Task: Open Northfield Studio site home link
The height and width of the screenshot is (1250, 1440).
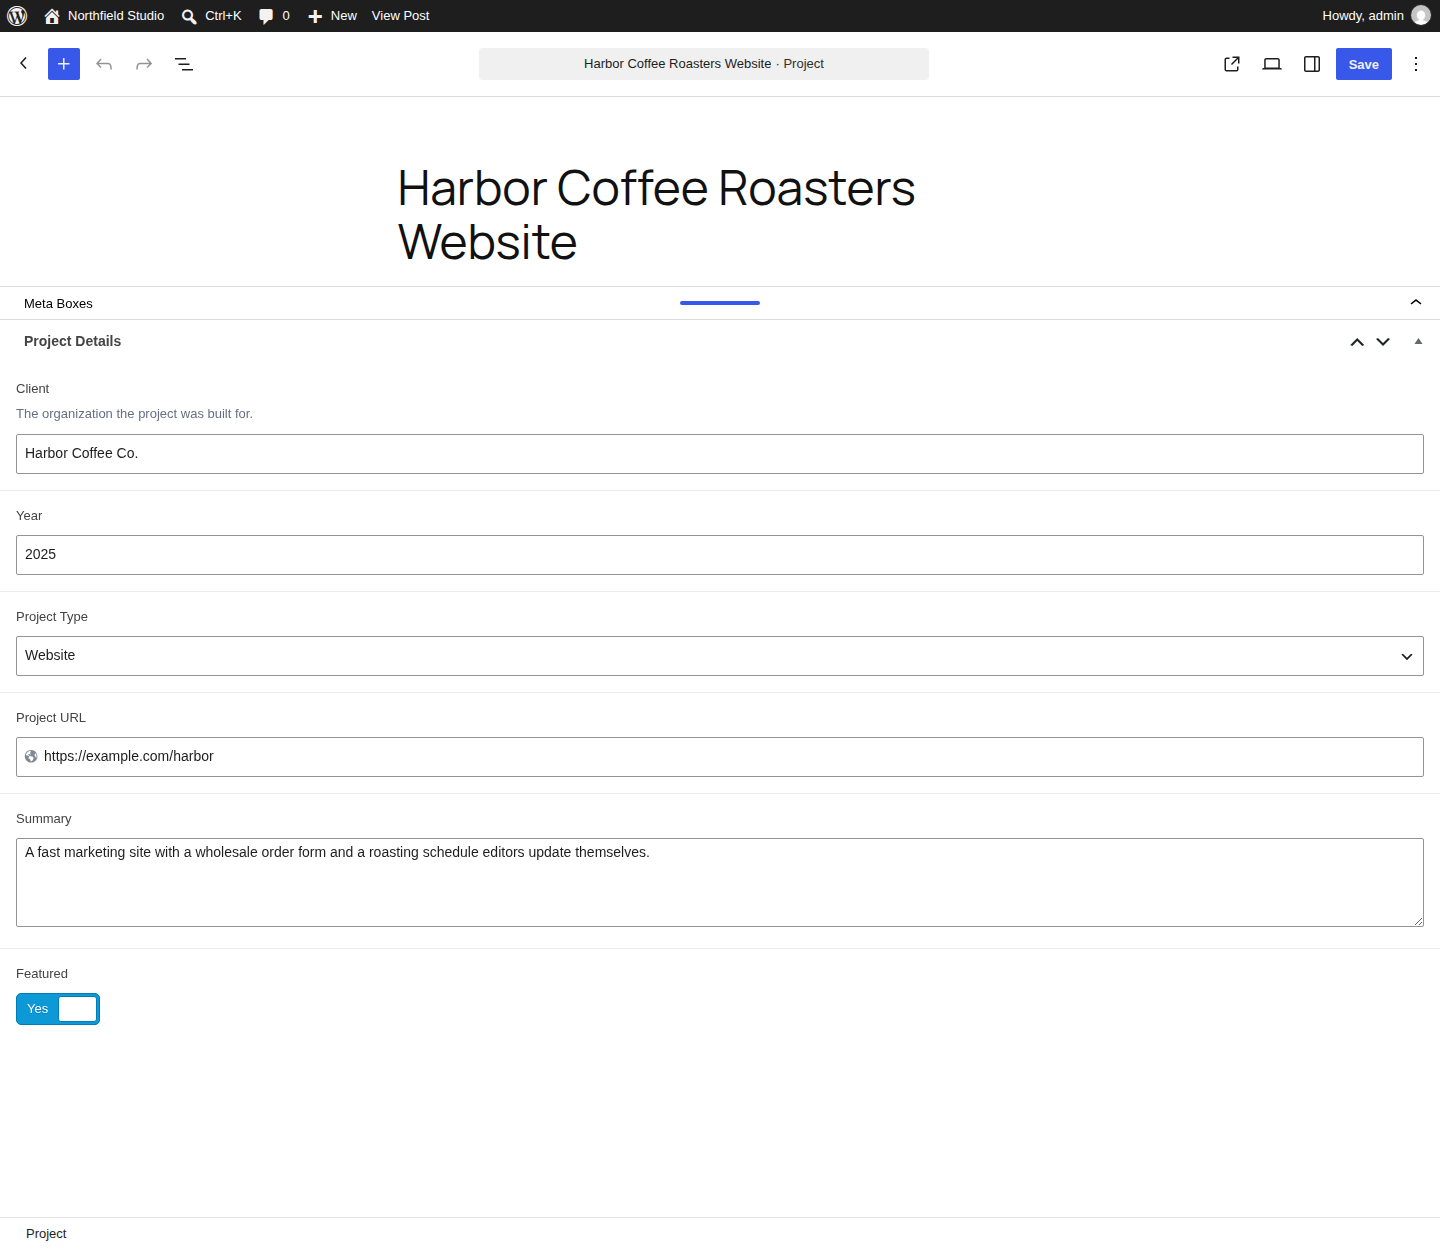Action: click(x=104, y=16)
